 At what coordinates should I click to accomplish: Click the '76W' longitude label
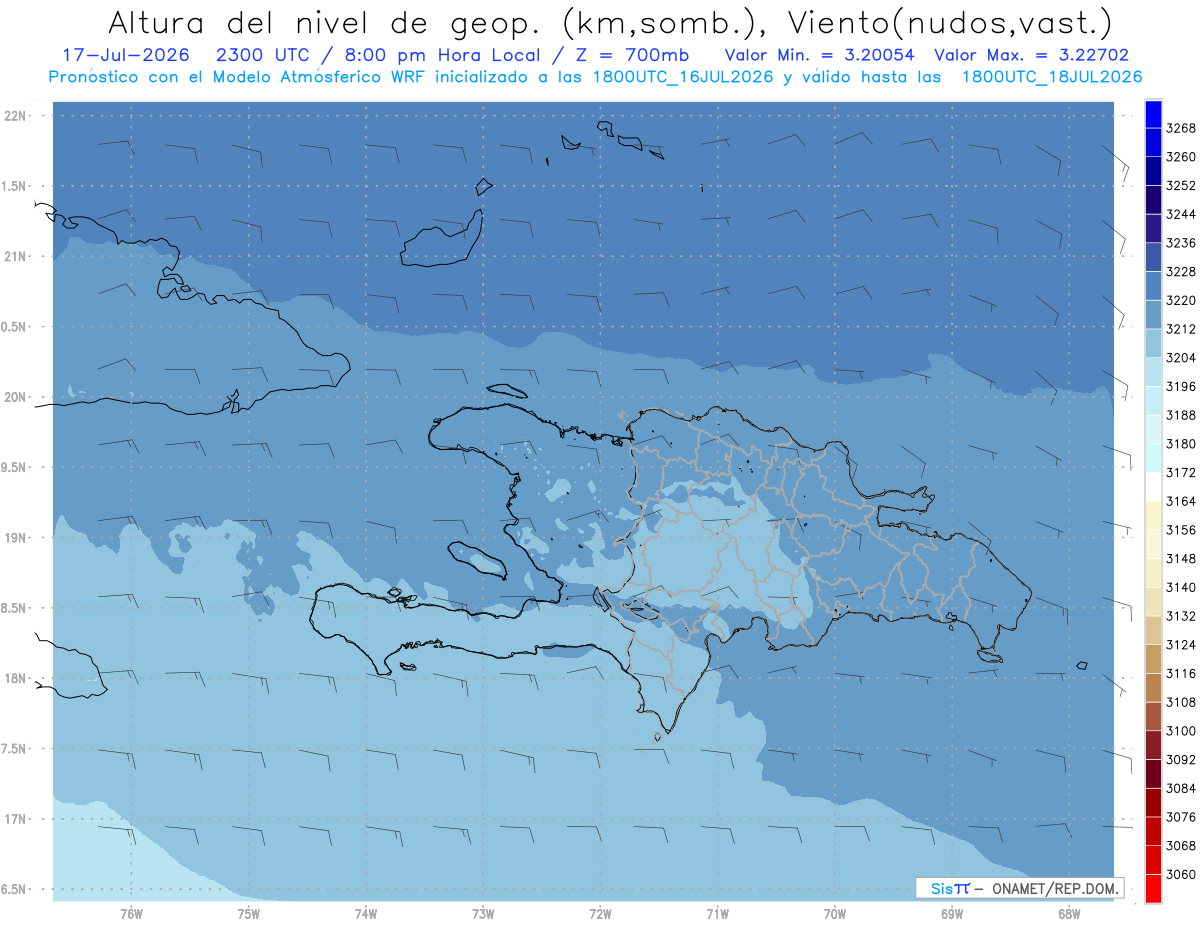point(130,913)
